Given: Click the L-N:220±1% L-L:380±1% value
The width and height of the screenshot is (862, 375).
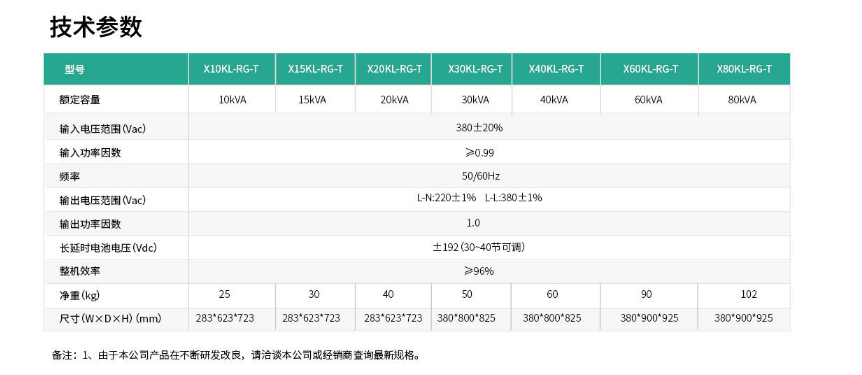Looking at the screenshot, I should coord(479,197).
